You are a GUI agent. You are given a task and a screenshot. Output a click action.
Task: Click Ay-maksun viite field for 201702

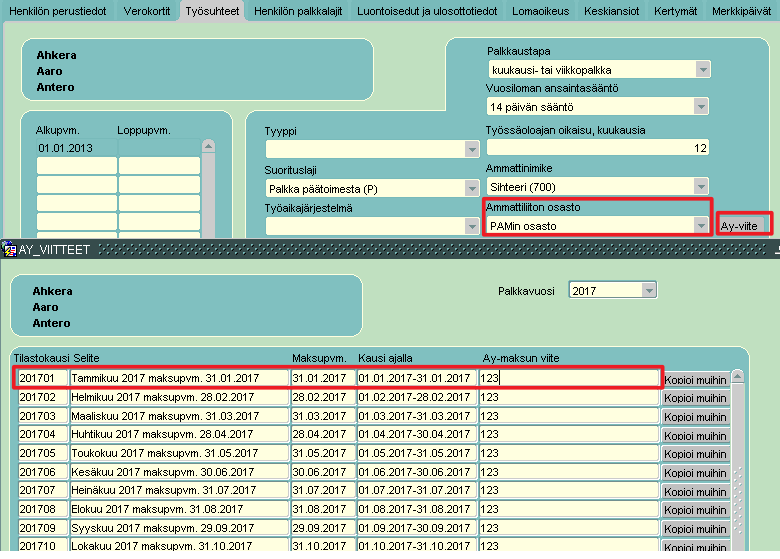tap(569, 397)
